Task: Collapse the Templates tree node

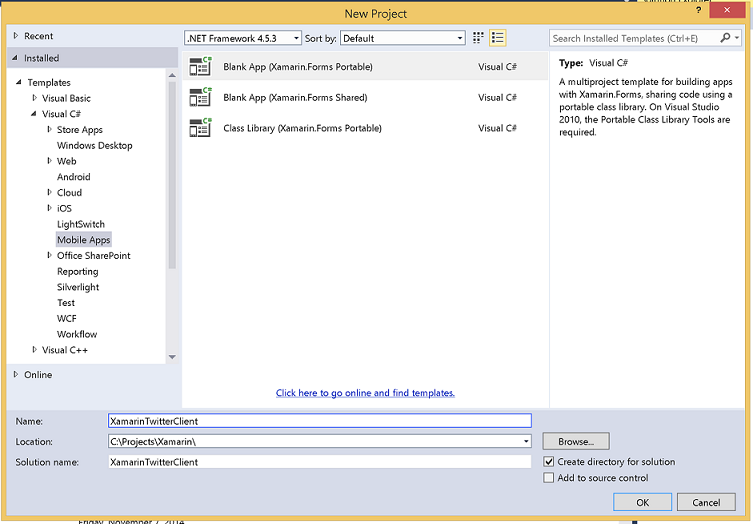Action: [x=19, y=82]
